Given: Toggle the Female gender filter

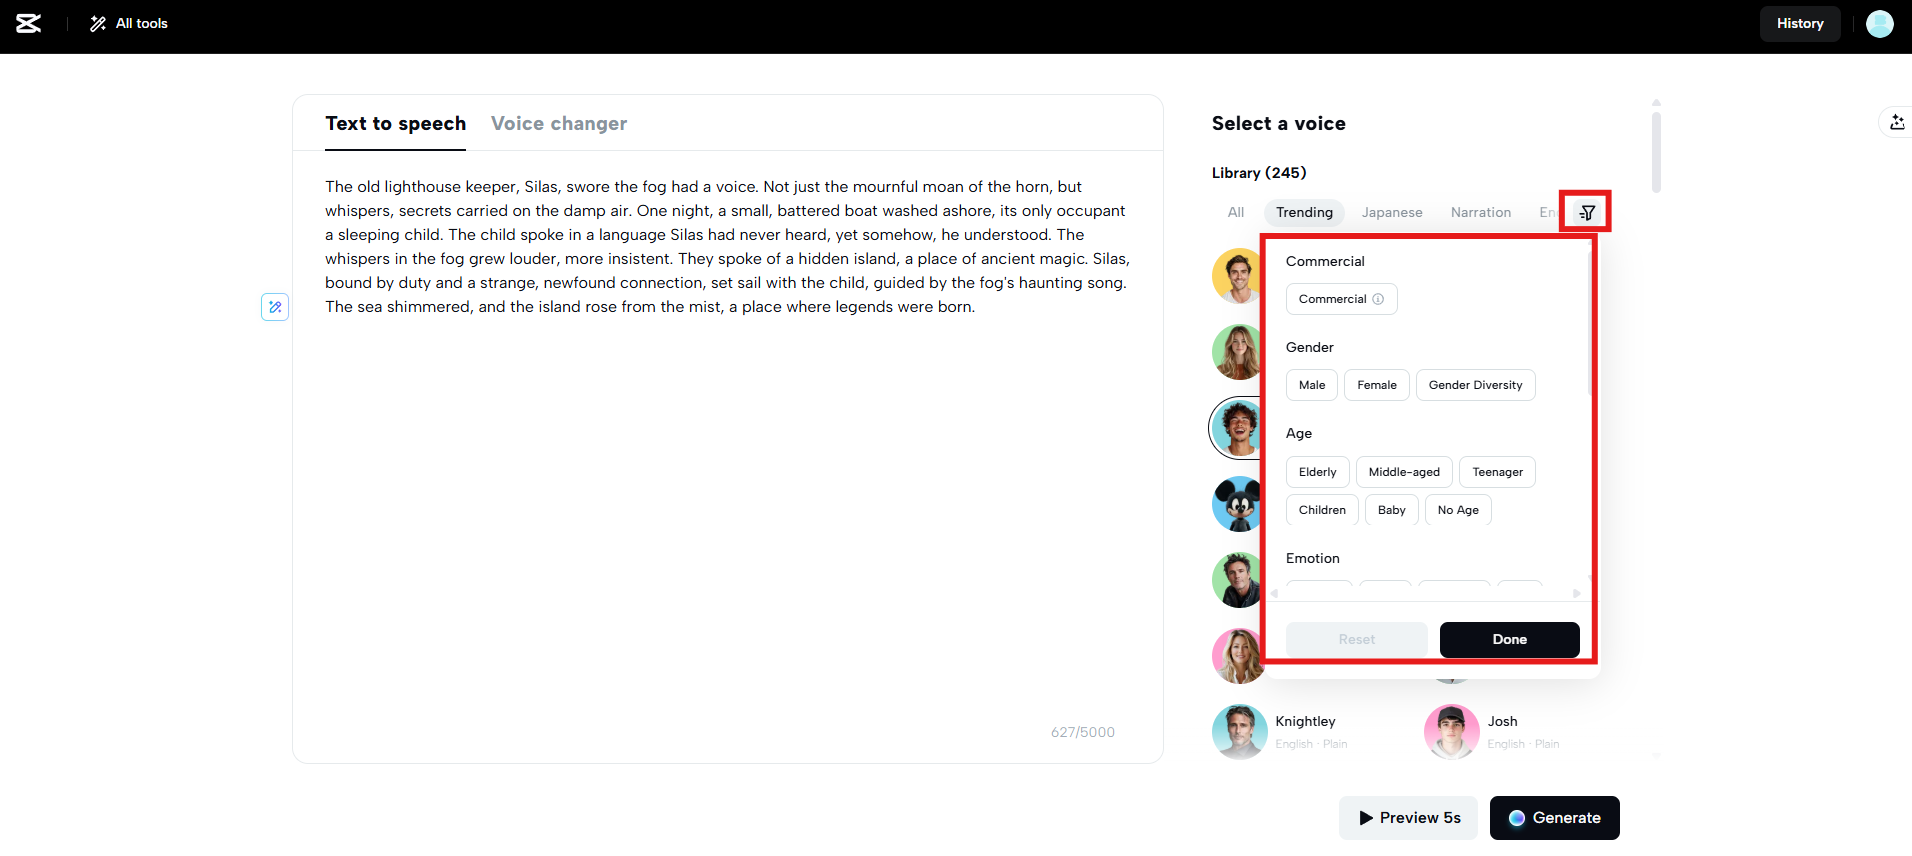Looking at the screenshot, I should click(x=1376, y=385).
